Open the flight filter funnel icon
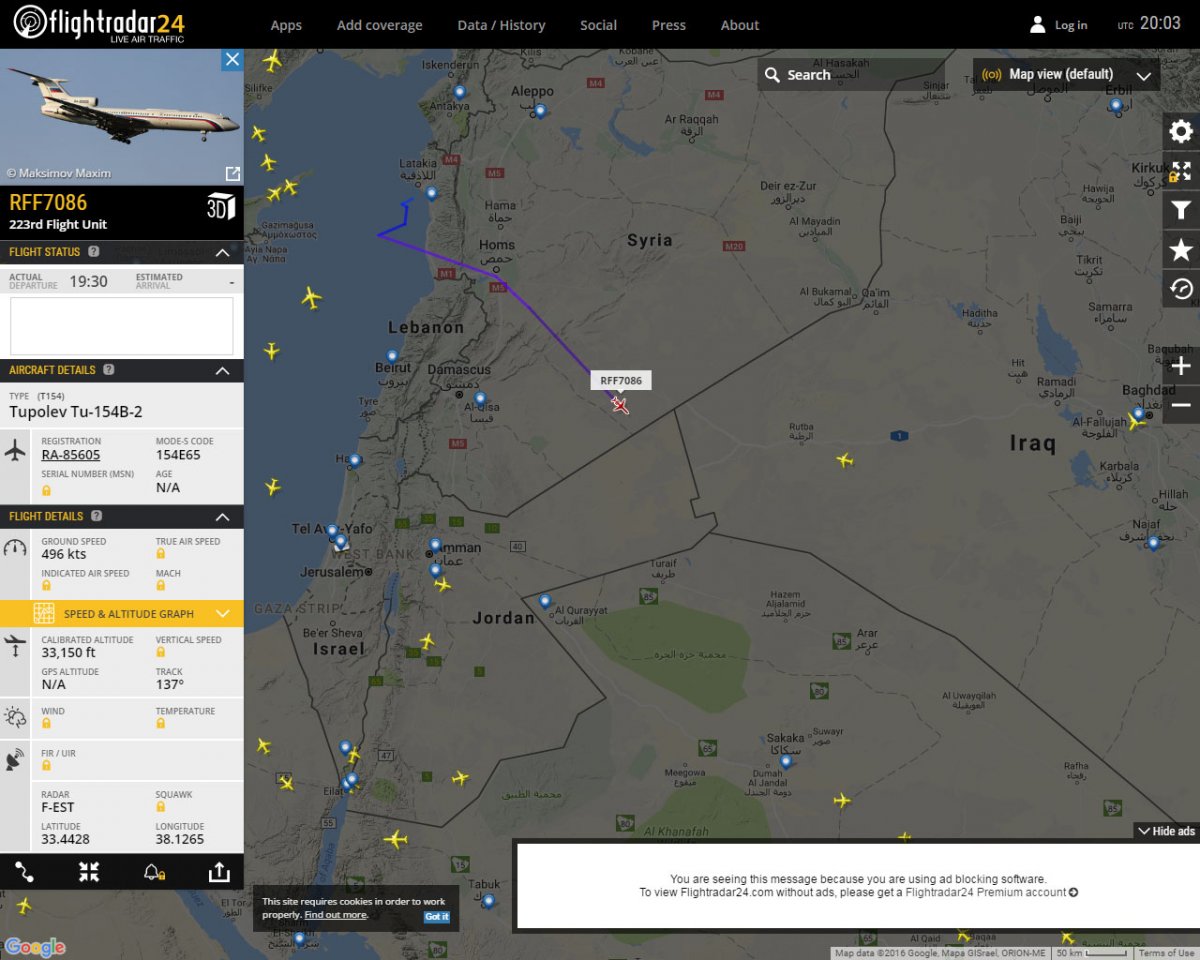The image size is (1200, 960). 1181,210
